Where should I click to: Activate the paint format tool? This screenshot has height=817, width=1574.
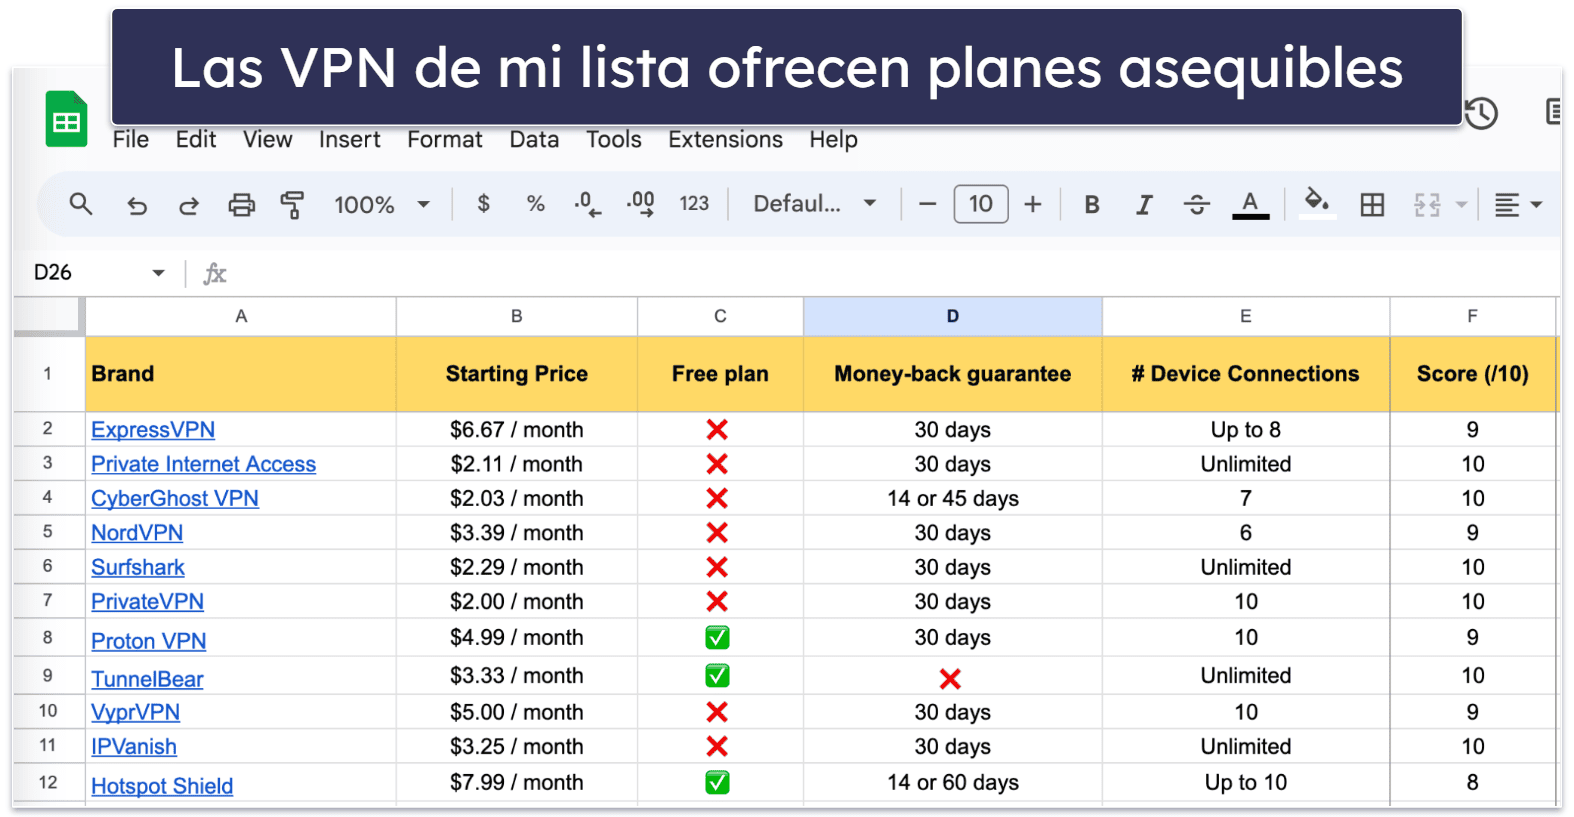click(292, 205)
